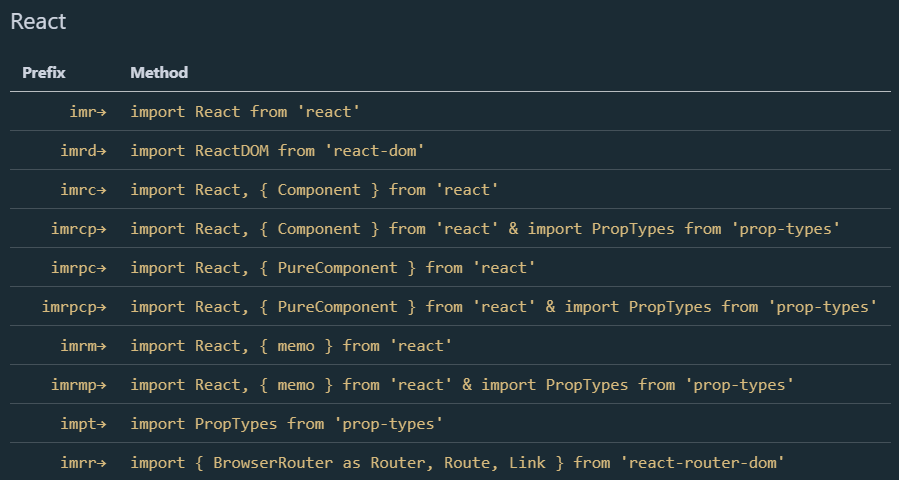Click the imrpc→ row's method text
Viewport: 899px width, 480px height.
click(333, 267)
